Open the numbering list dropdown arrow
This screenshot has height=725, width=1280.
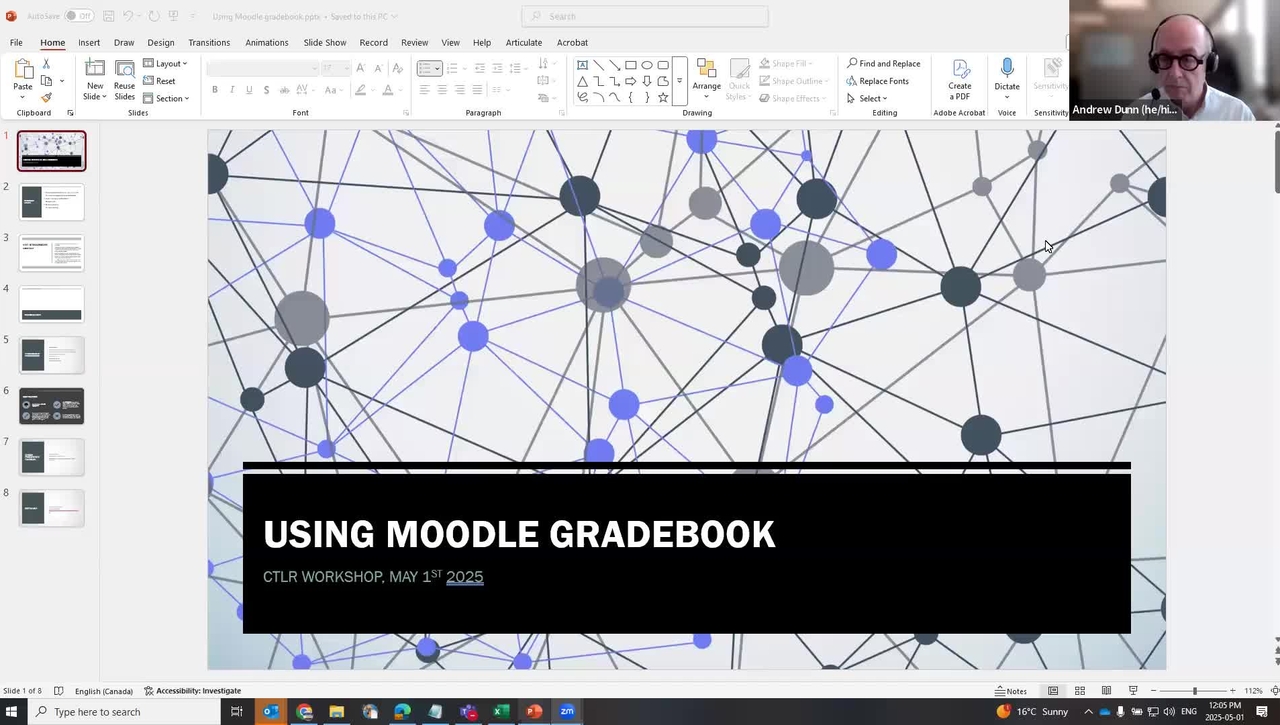point(467,68)
